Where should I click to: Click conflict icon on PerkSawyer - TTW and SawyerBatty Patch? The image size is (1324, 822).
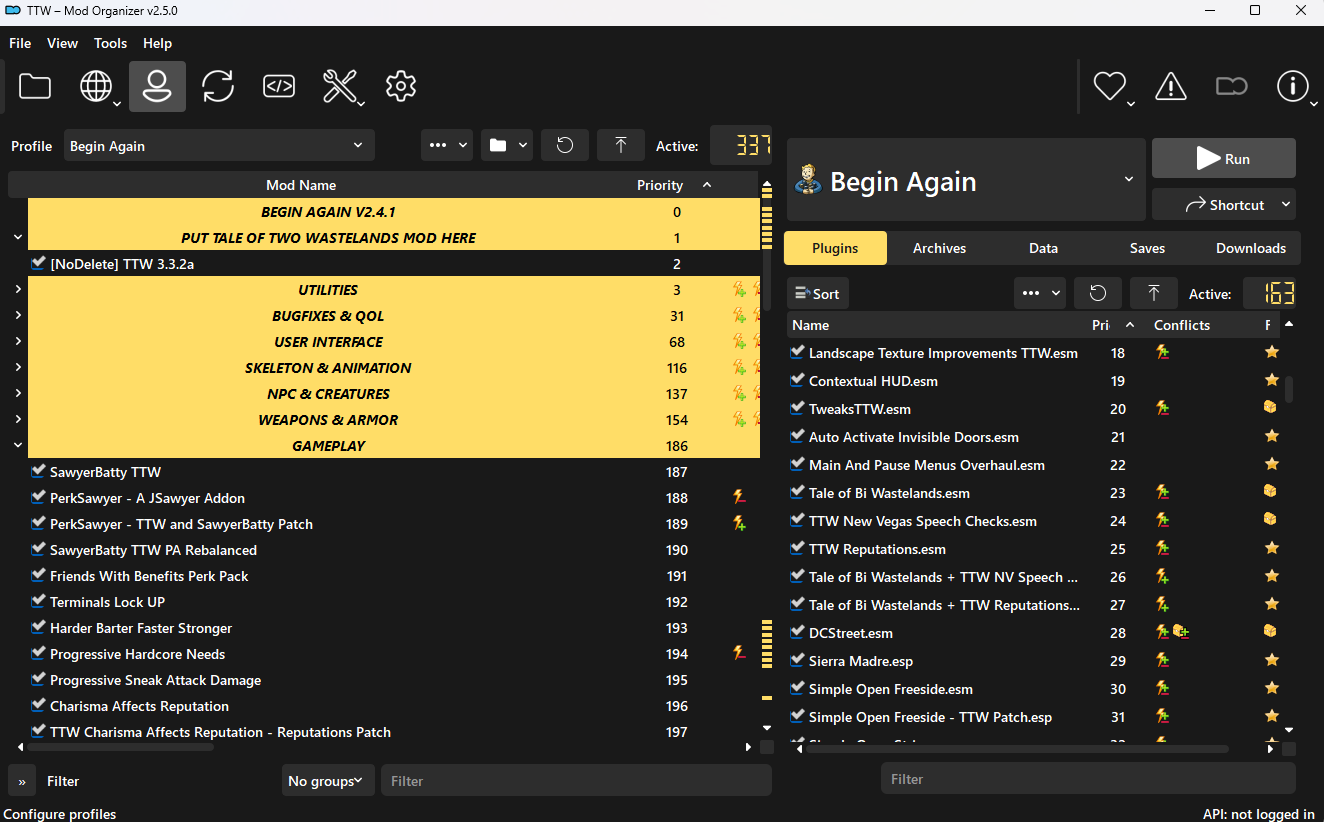739,523
